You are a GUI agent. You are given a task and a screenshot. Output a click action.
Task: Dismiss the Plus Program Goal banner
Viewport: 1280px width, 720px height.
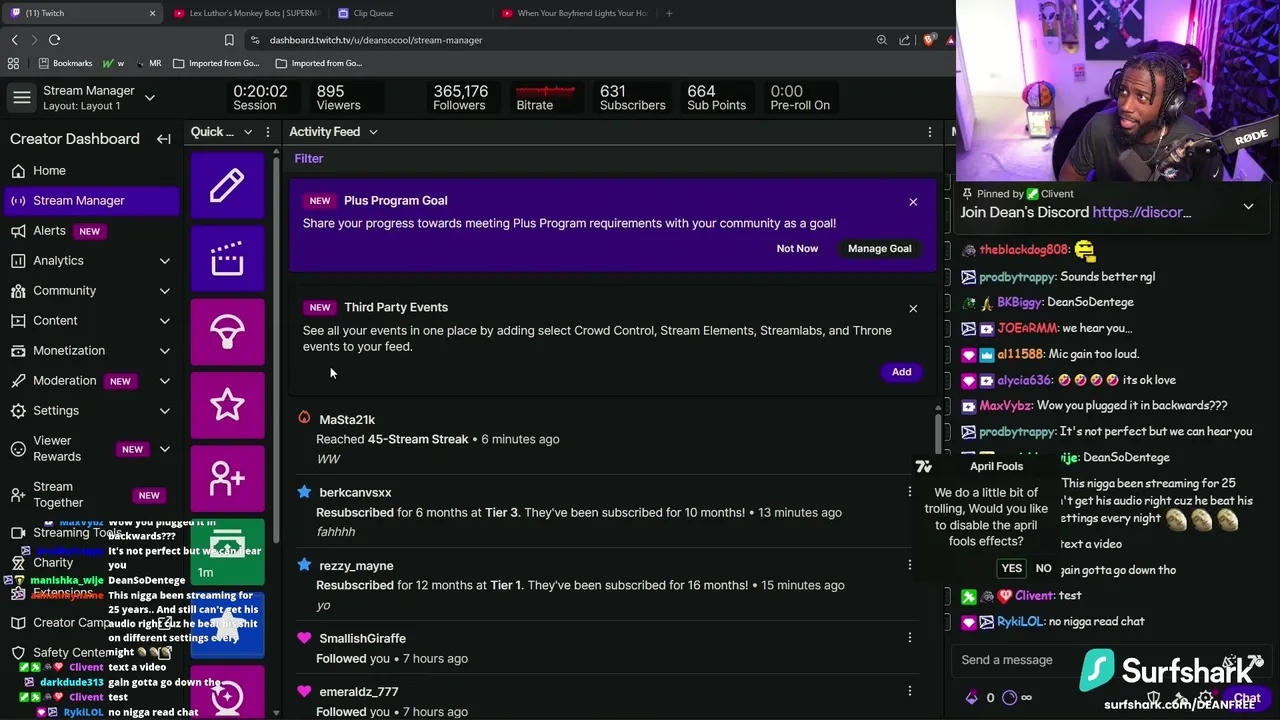[x=913, y=202]
